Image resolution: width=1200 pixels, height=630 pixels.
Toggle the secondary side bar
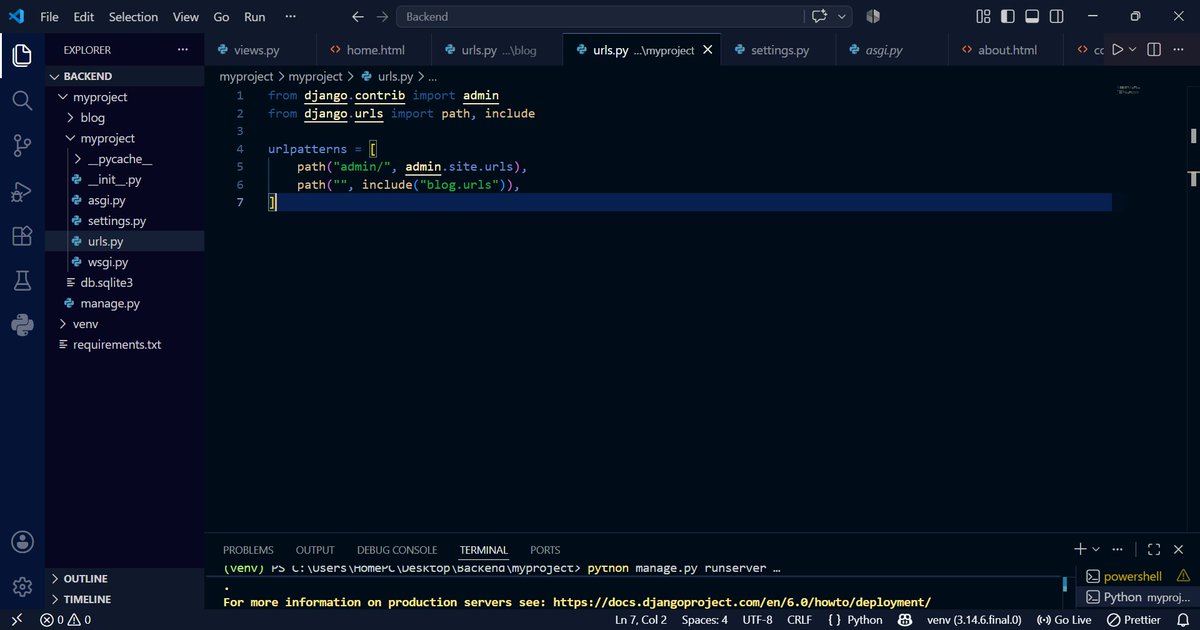point(1057,17)
